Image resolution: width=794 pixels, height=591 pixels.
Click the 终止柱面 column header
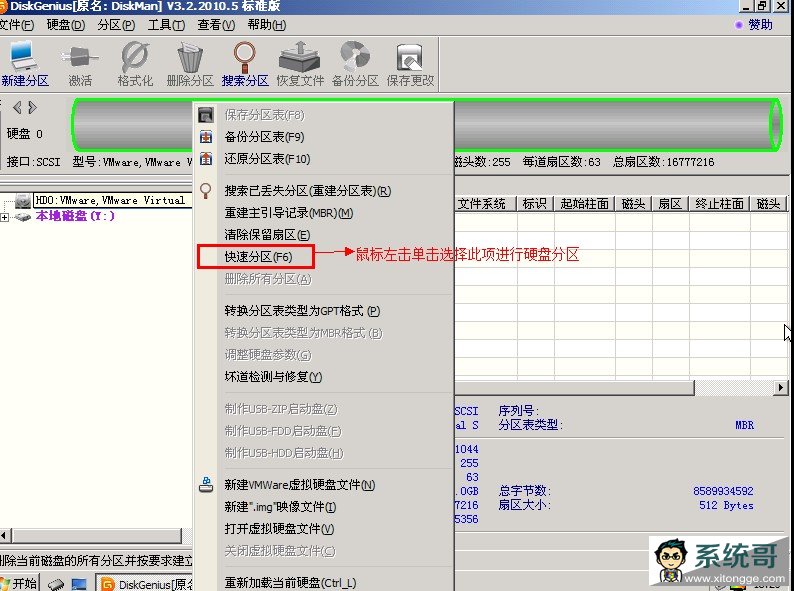pyautogui.click(x=719, y=204)
